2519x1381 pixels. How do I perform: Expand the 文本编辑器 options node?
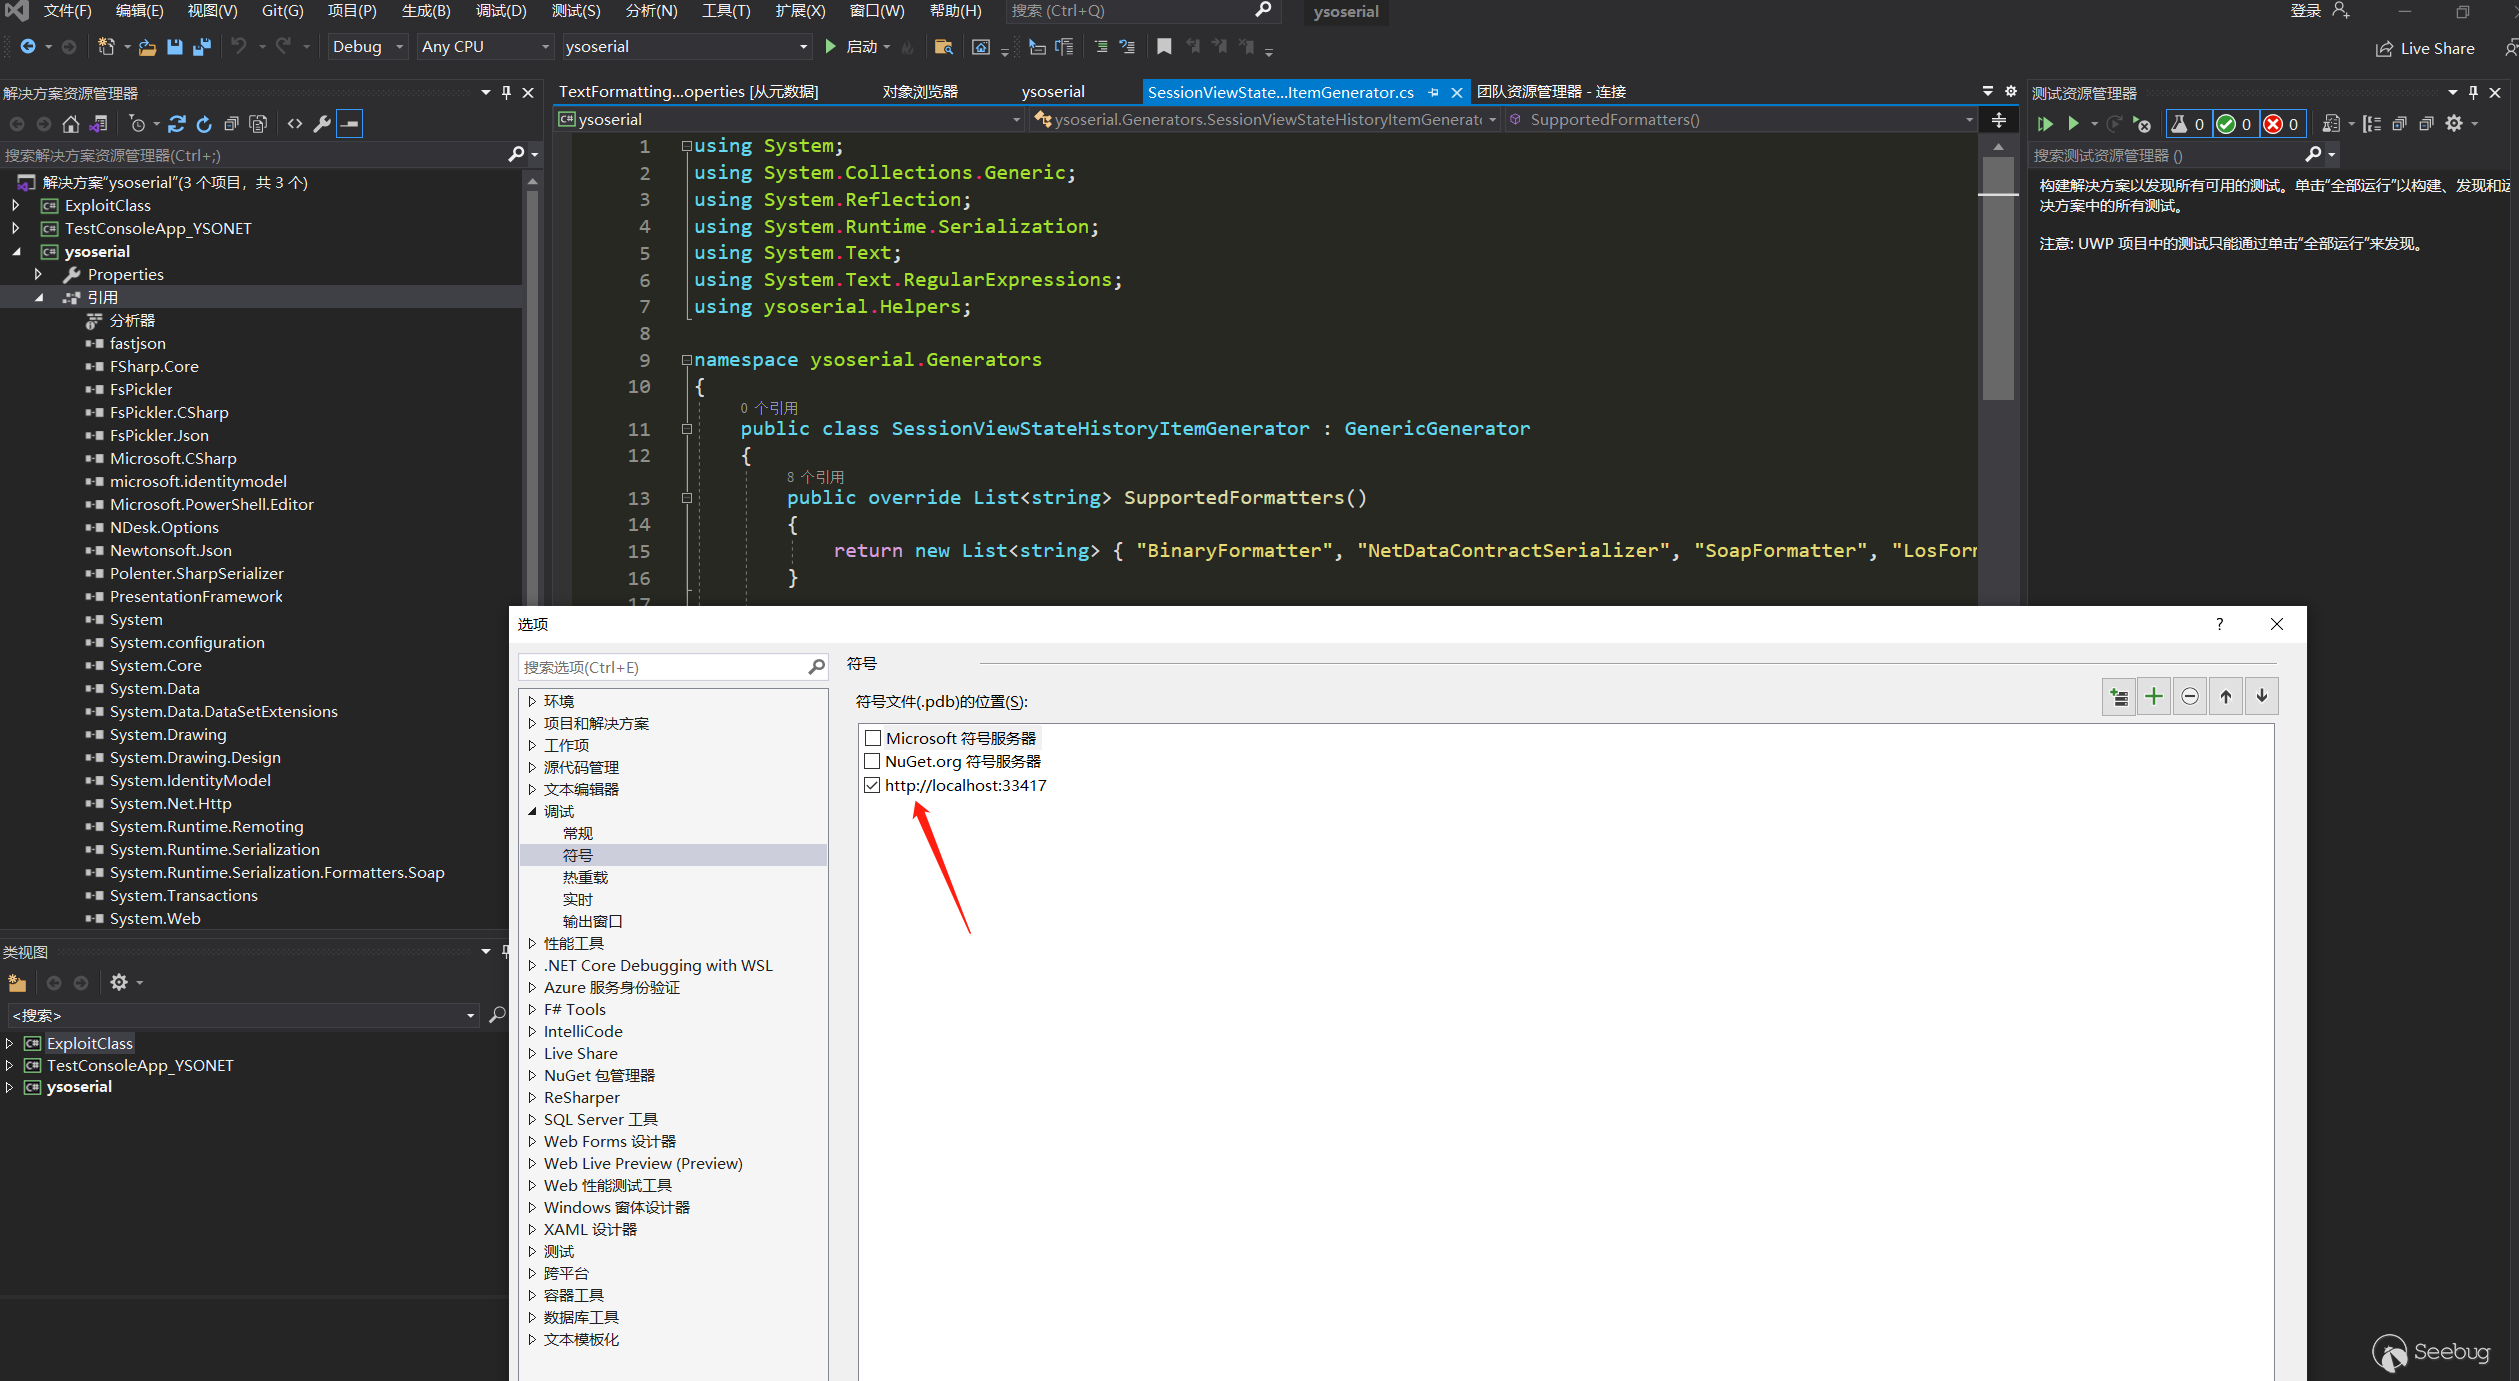pos(532,790)
